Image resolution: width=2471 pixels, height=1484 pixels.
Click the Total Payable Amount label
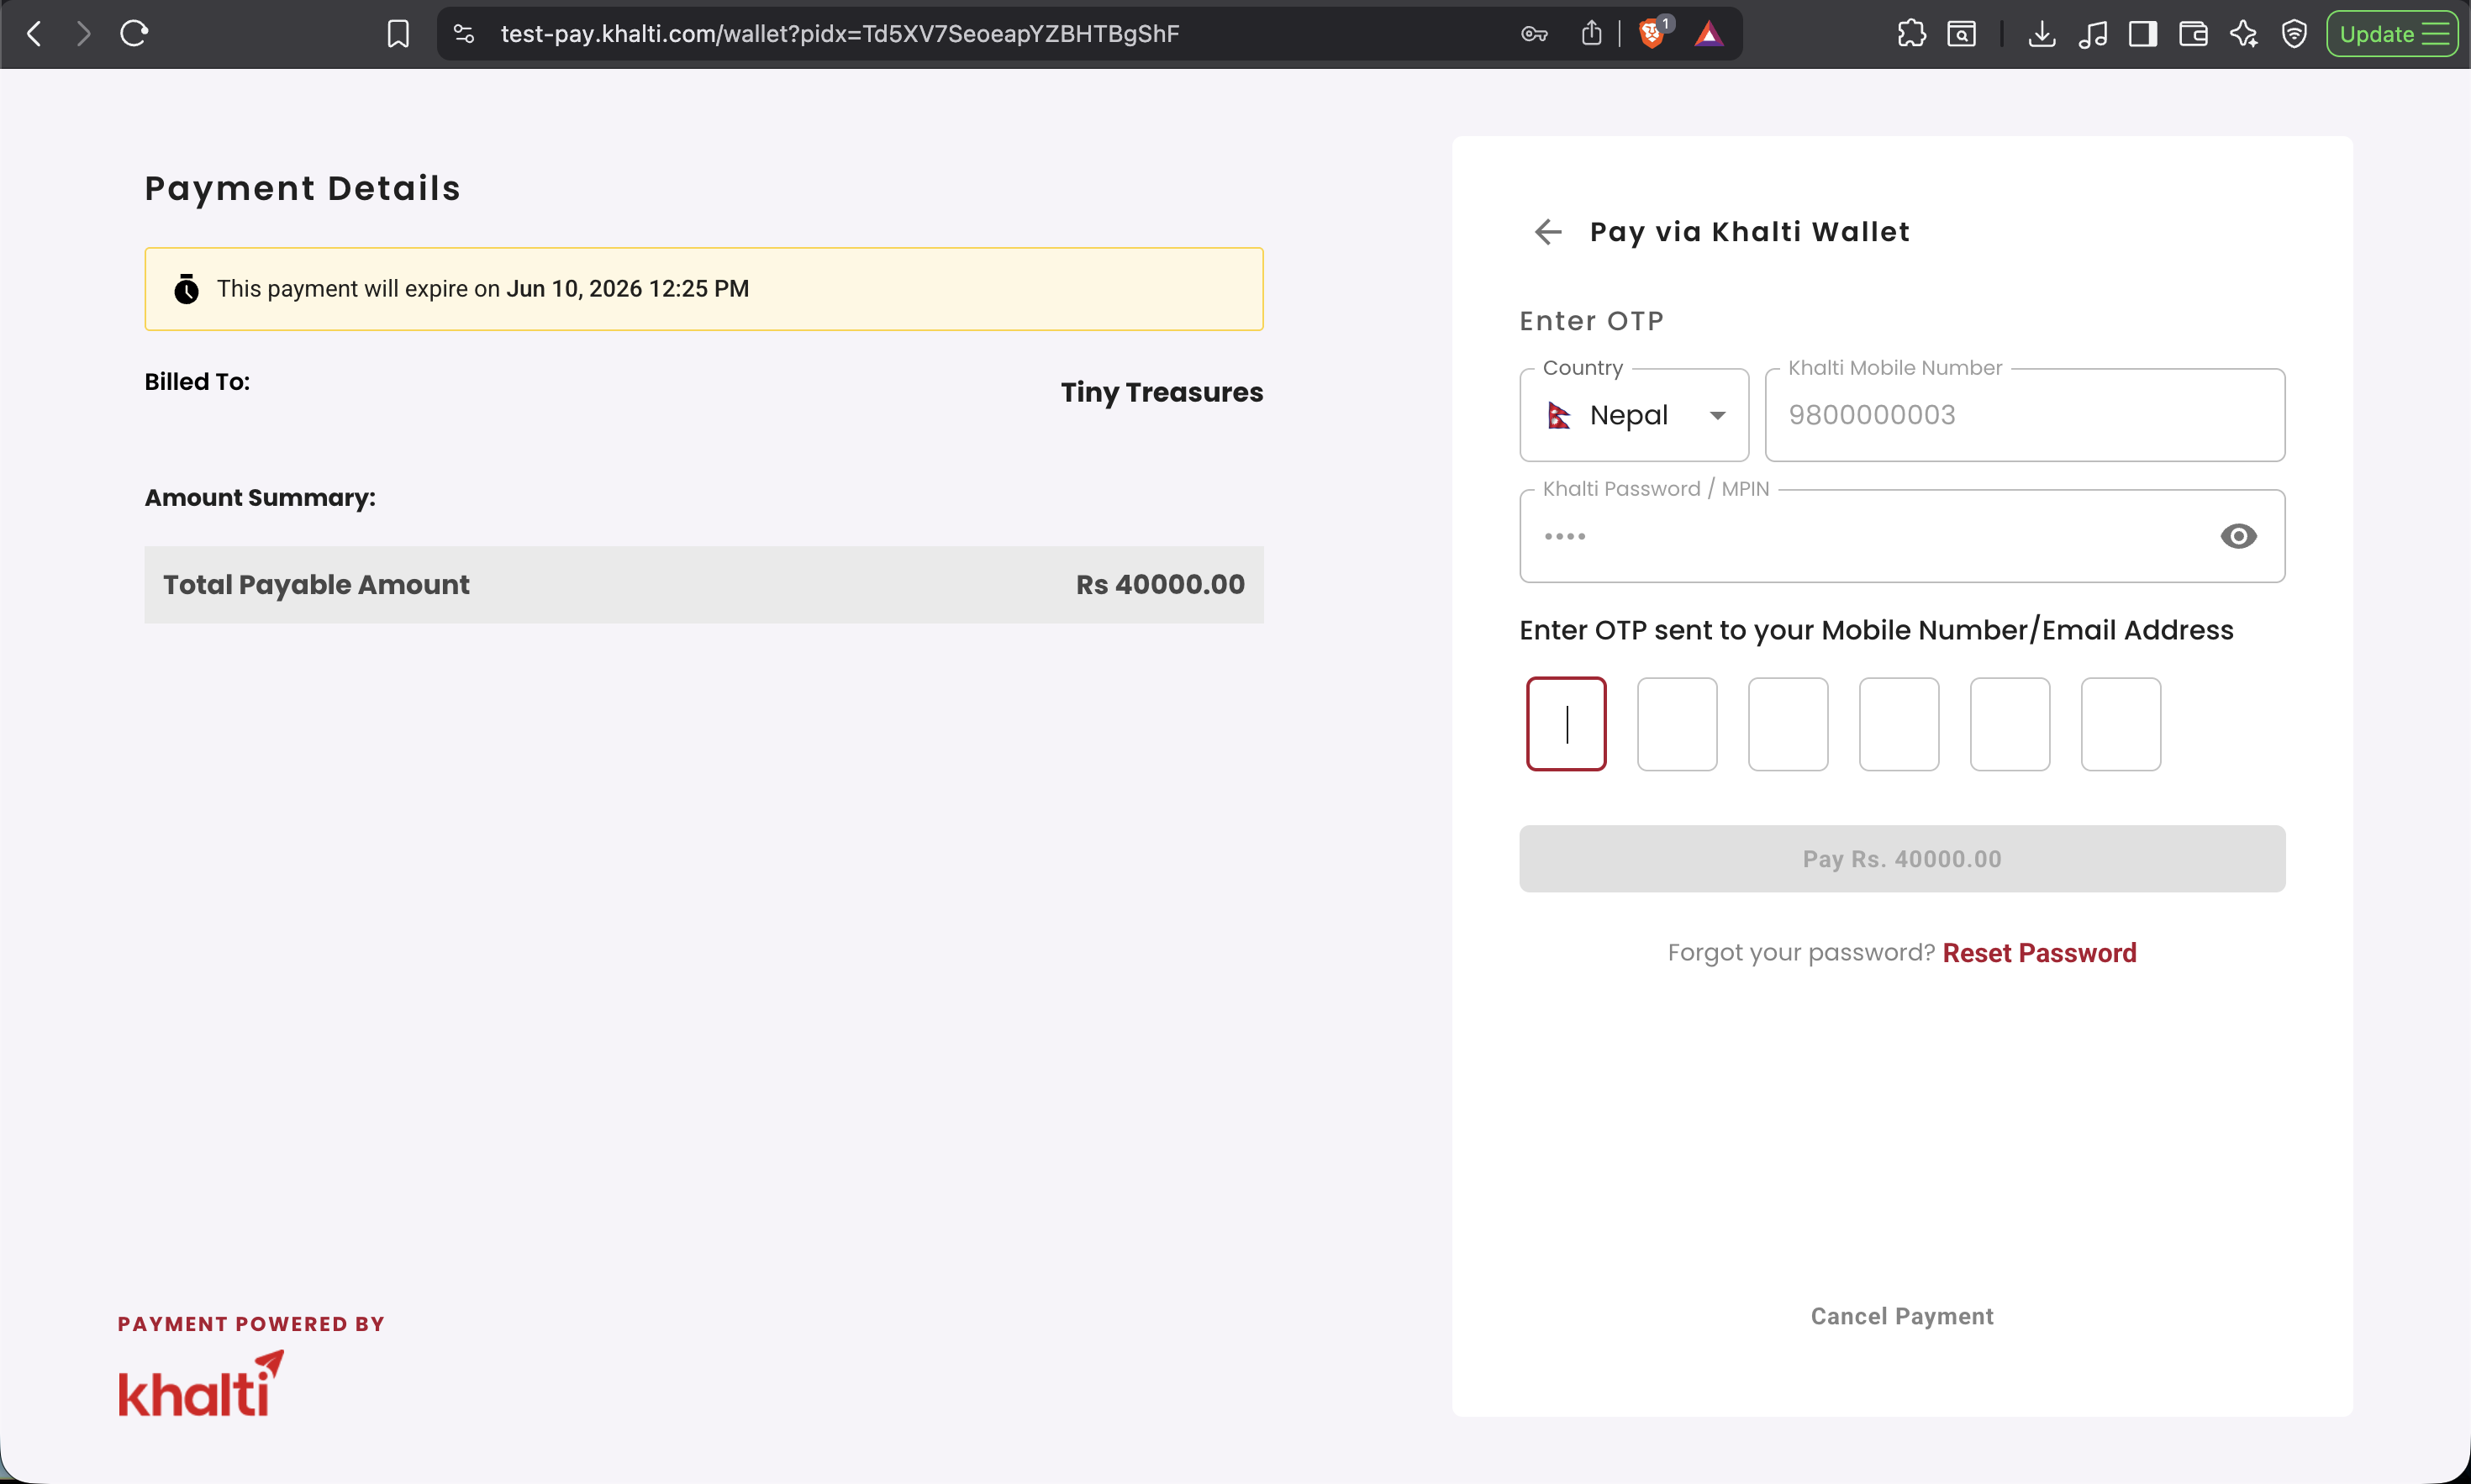point(316,585)
